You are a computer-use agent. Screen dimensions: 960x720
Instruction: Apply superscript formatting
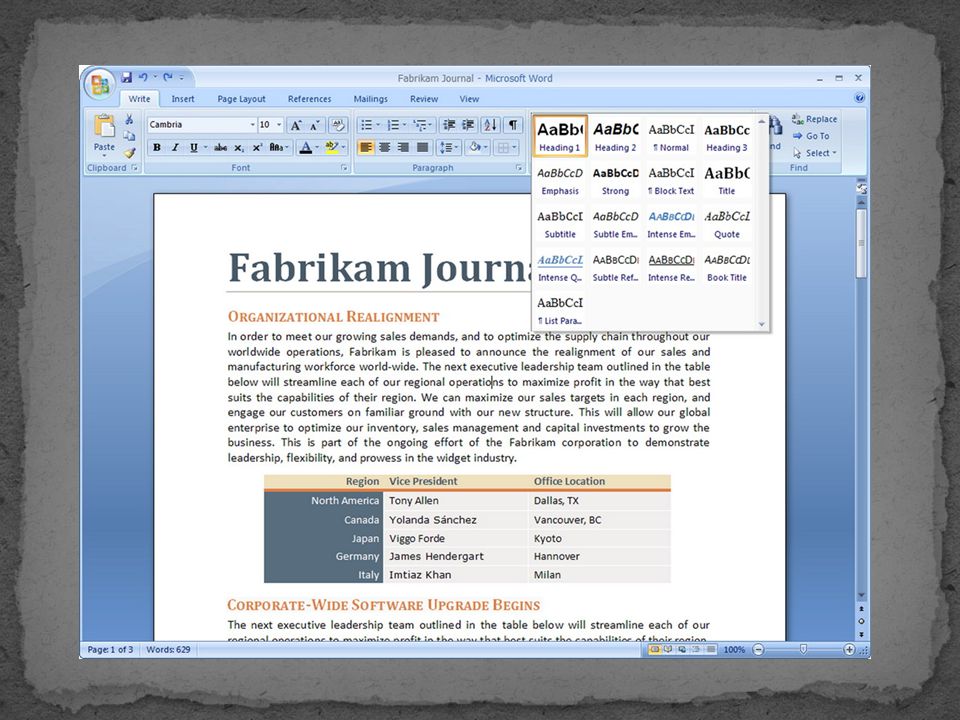pyautogui.click(x=257, y=148)
